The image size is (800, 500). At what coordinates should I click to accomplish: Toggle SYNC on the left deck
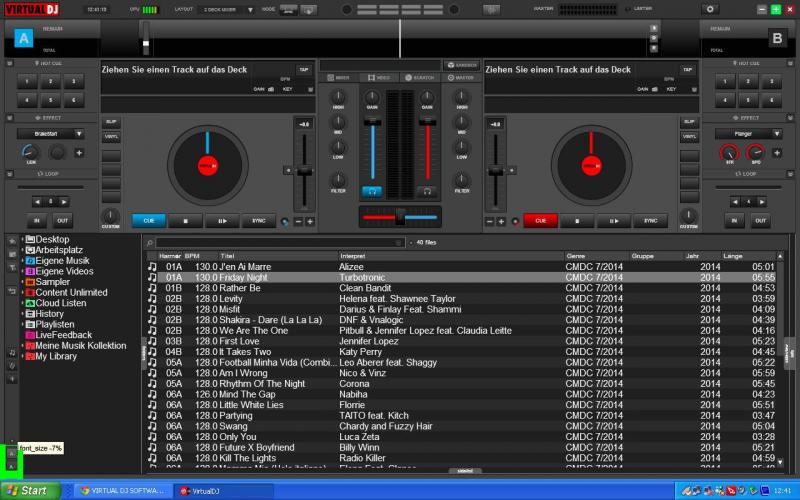click(259, 221)
